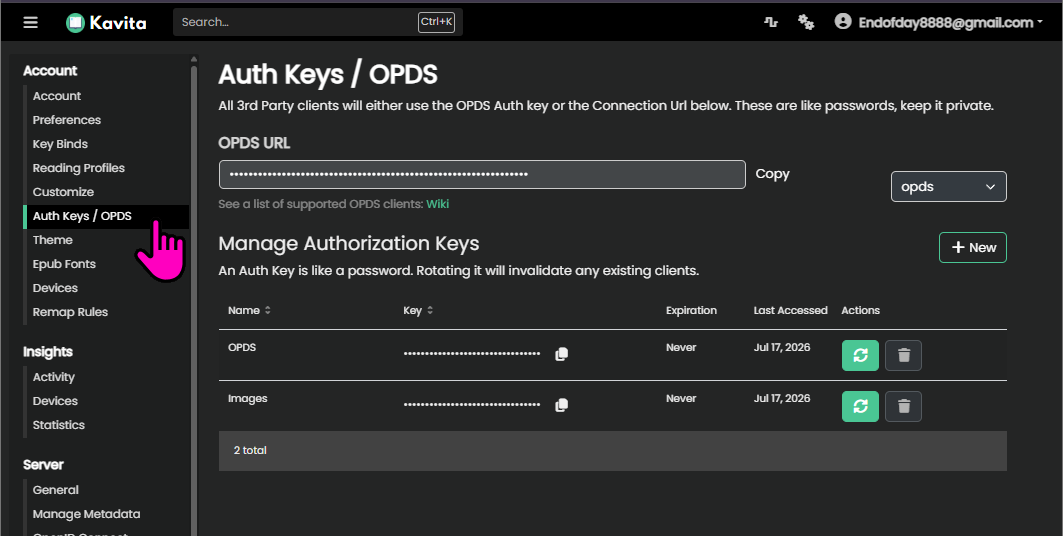Open Statistics insights page
The height and width of the screenshot is (536, 1063).
click(x=58, y=425)
